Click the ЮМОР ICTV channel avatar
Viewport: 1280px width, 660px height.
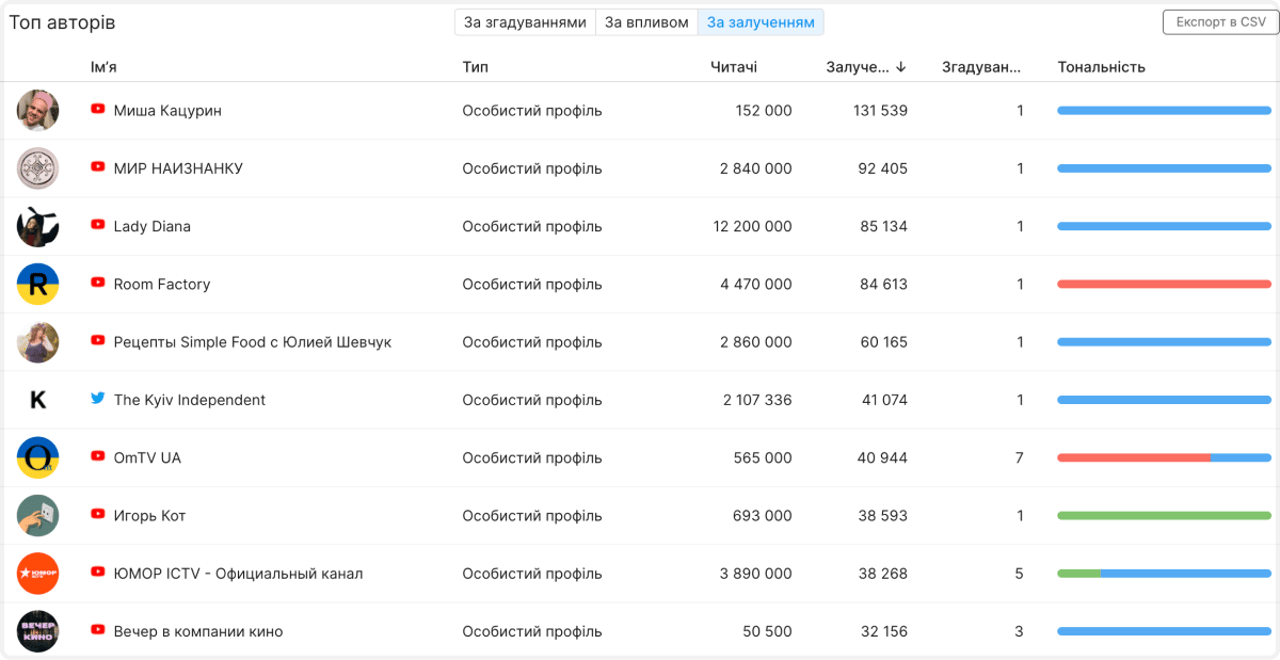coord(38,574)
